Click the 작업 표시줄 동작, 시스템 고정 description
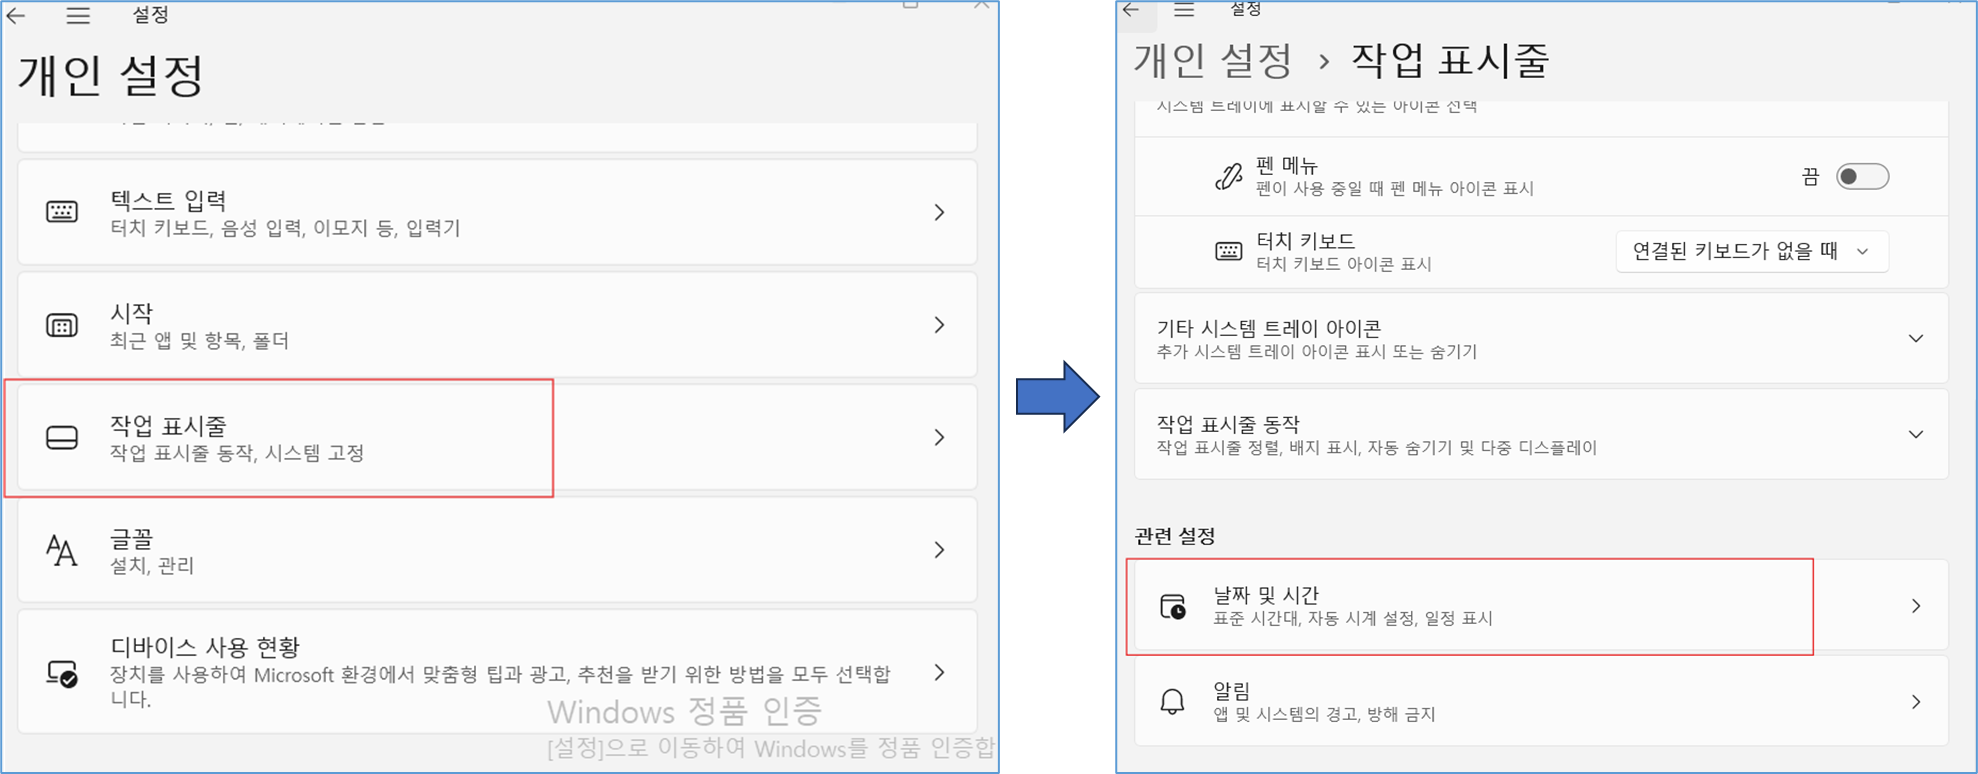Viewport: 1978px width, 774px height. [237, 453]
